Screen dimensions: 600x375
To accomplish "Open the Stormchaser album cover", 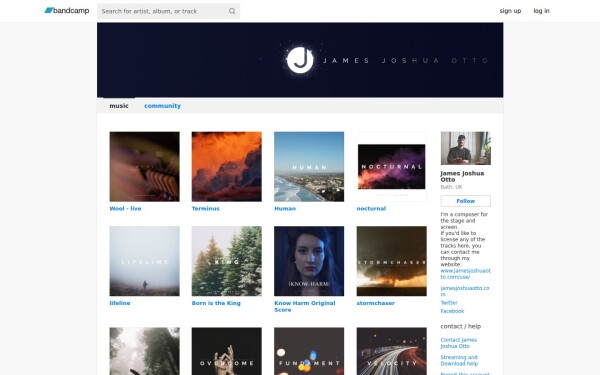I will [391, 261].
